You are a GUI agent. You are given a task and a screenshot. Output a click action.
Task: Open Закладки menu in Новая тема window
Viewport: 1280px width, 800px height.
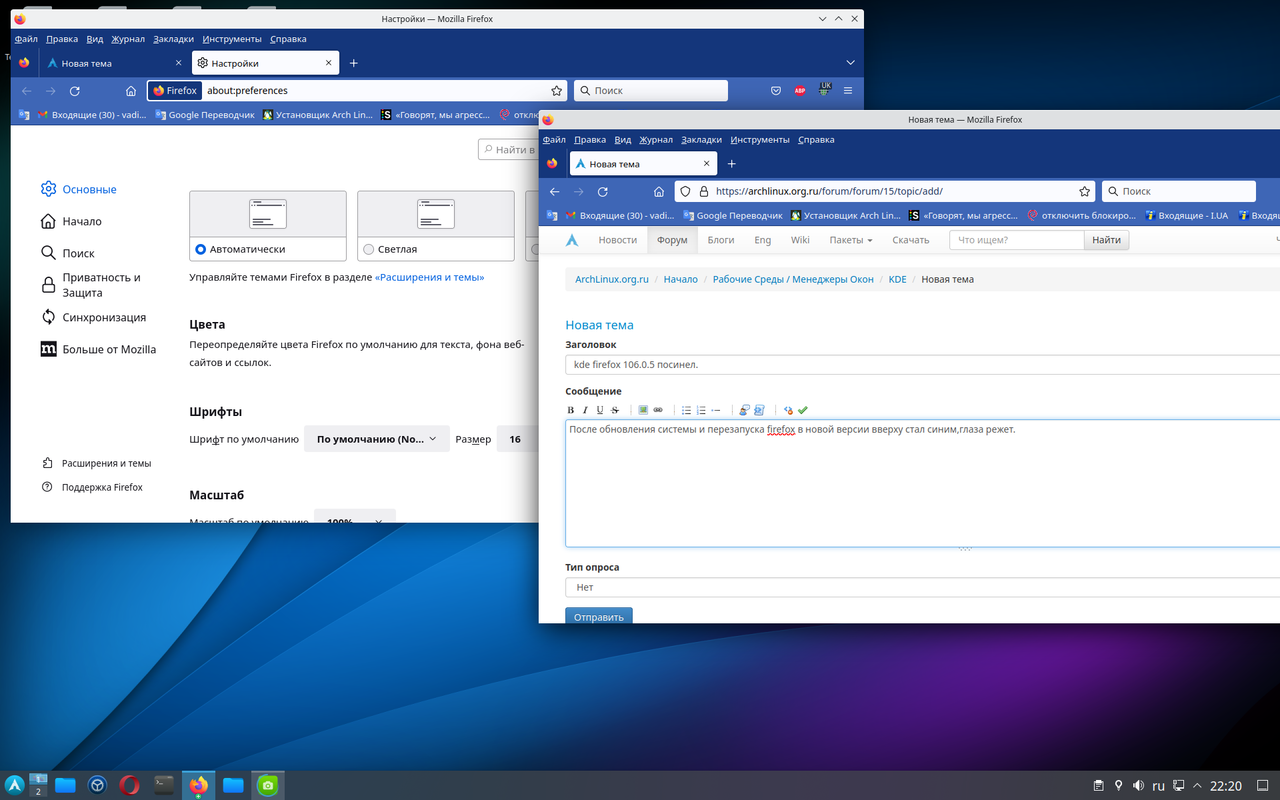[701, 140]
